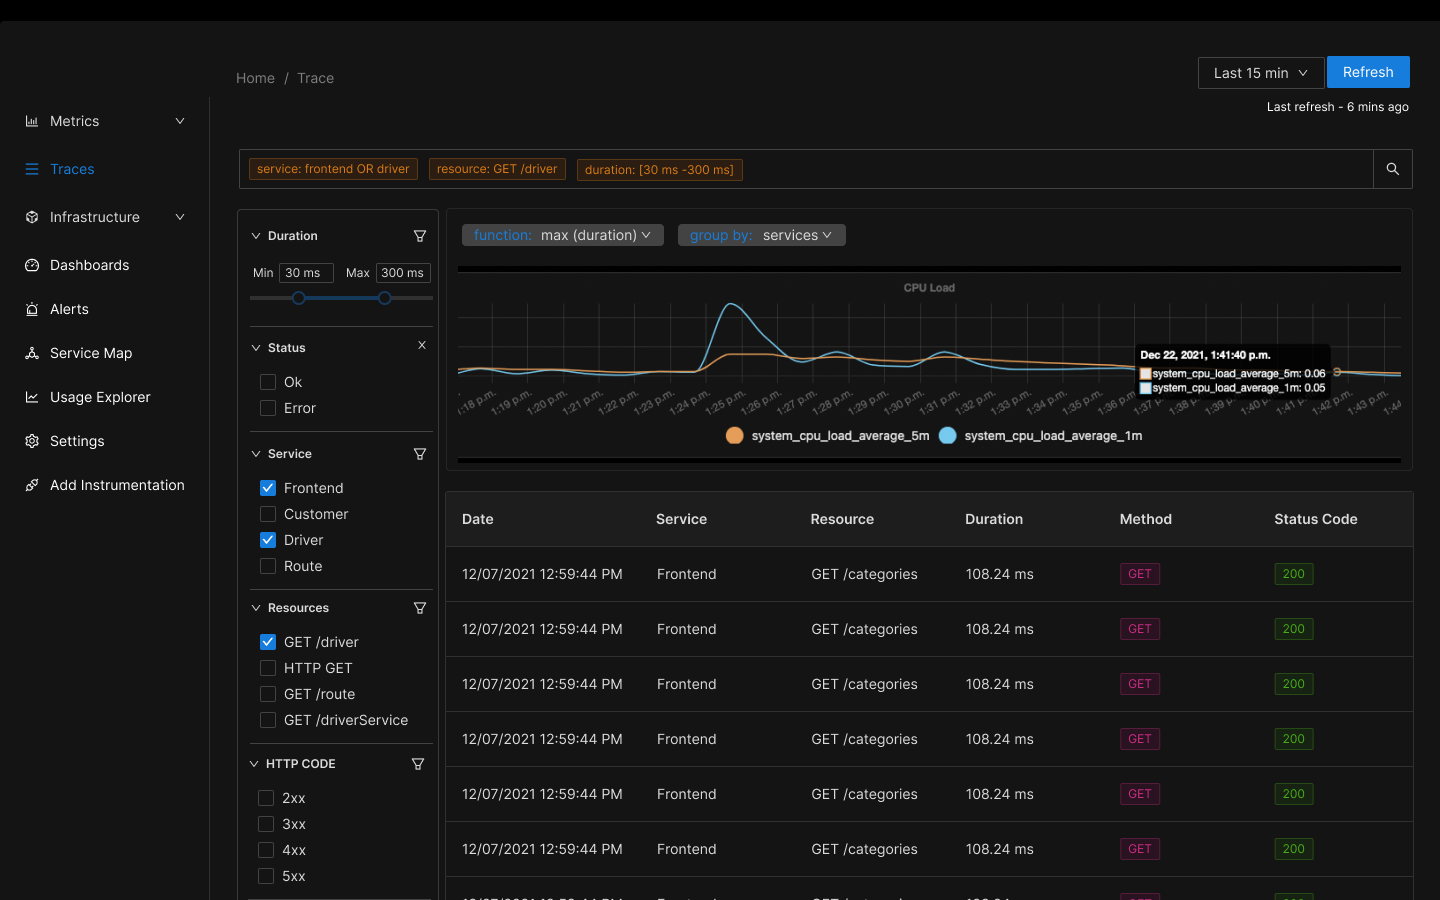The width and height of the screenshot is (1440, 900).
Task: Select the Traces icon in the sidebar
Action: coord(31,169)
